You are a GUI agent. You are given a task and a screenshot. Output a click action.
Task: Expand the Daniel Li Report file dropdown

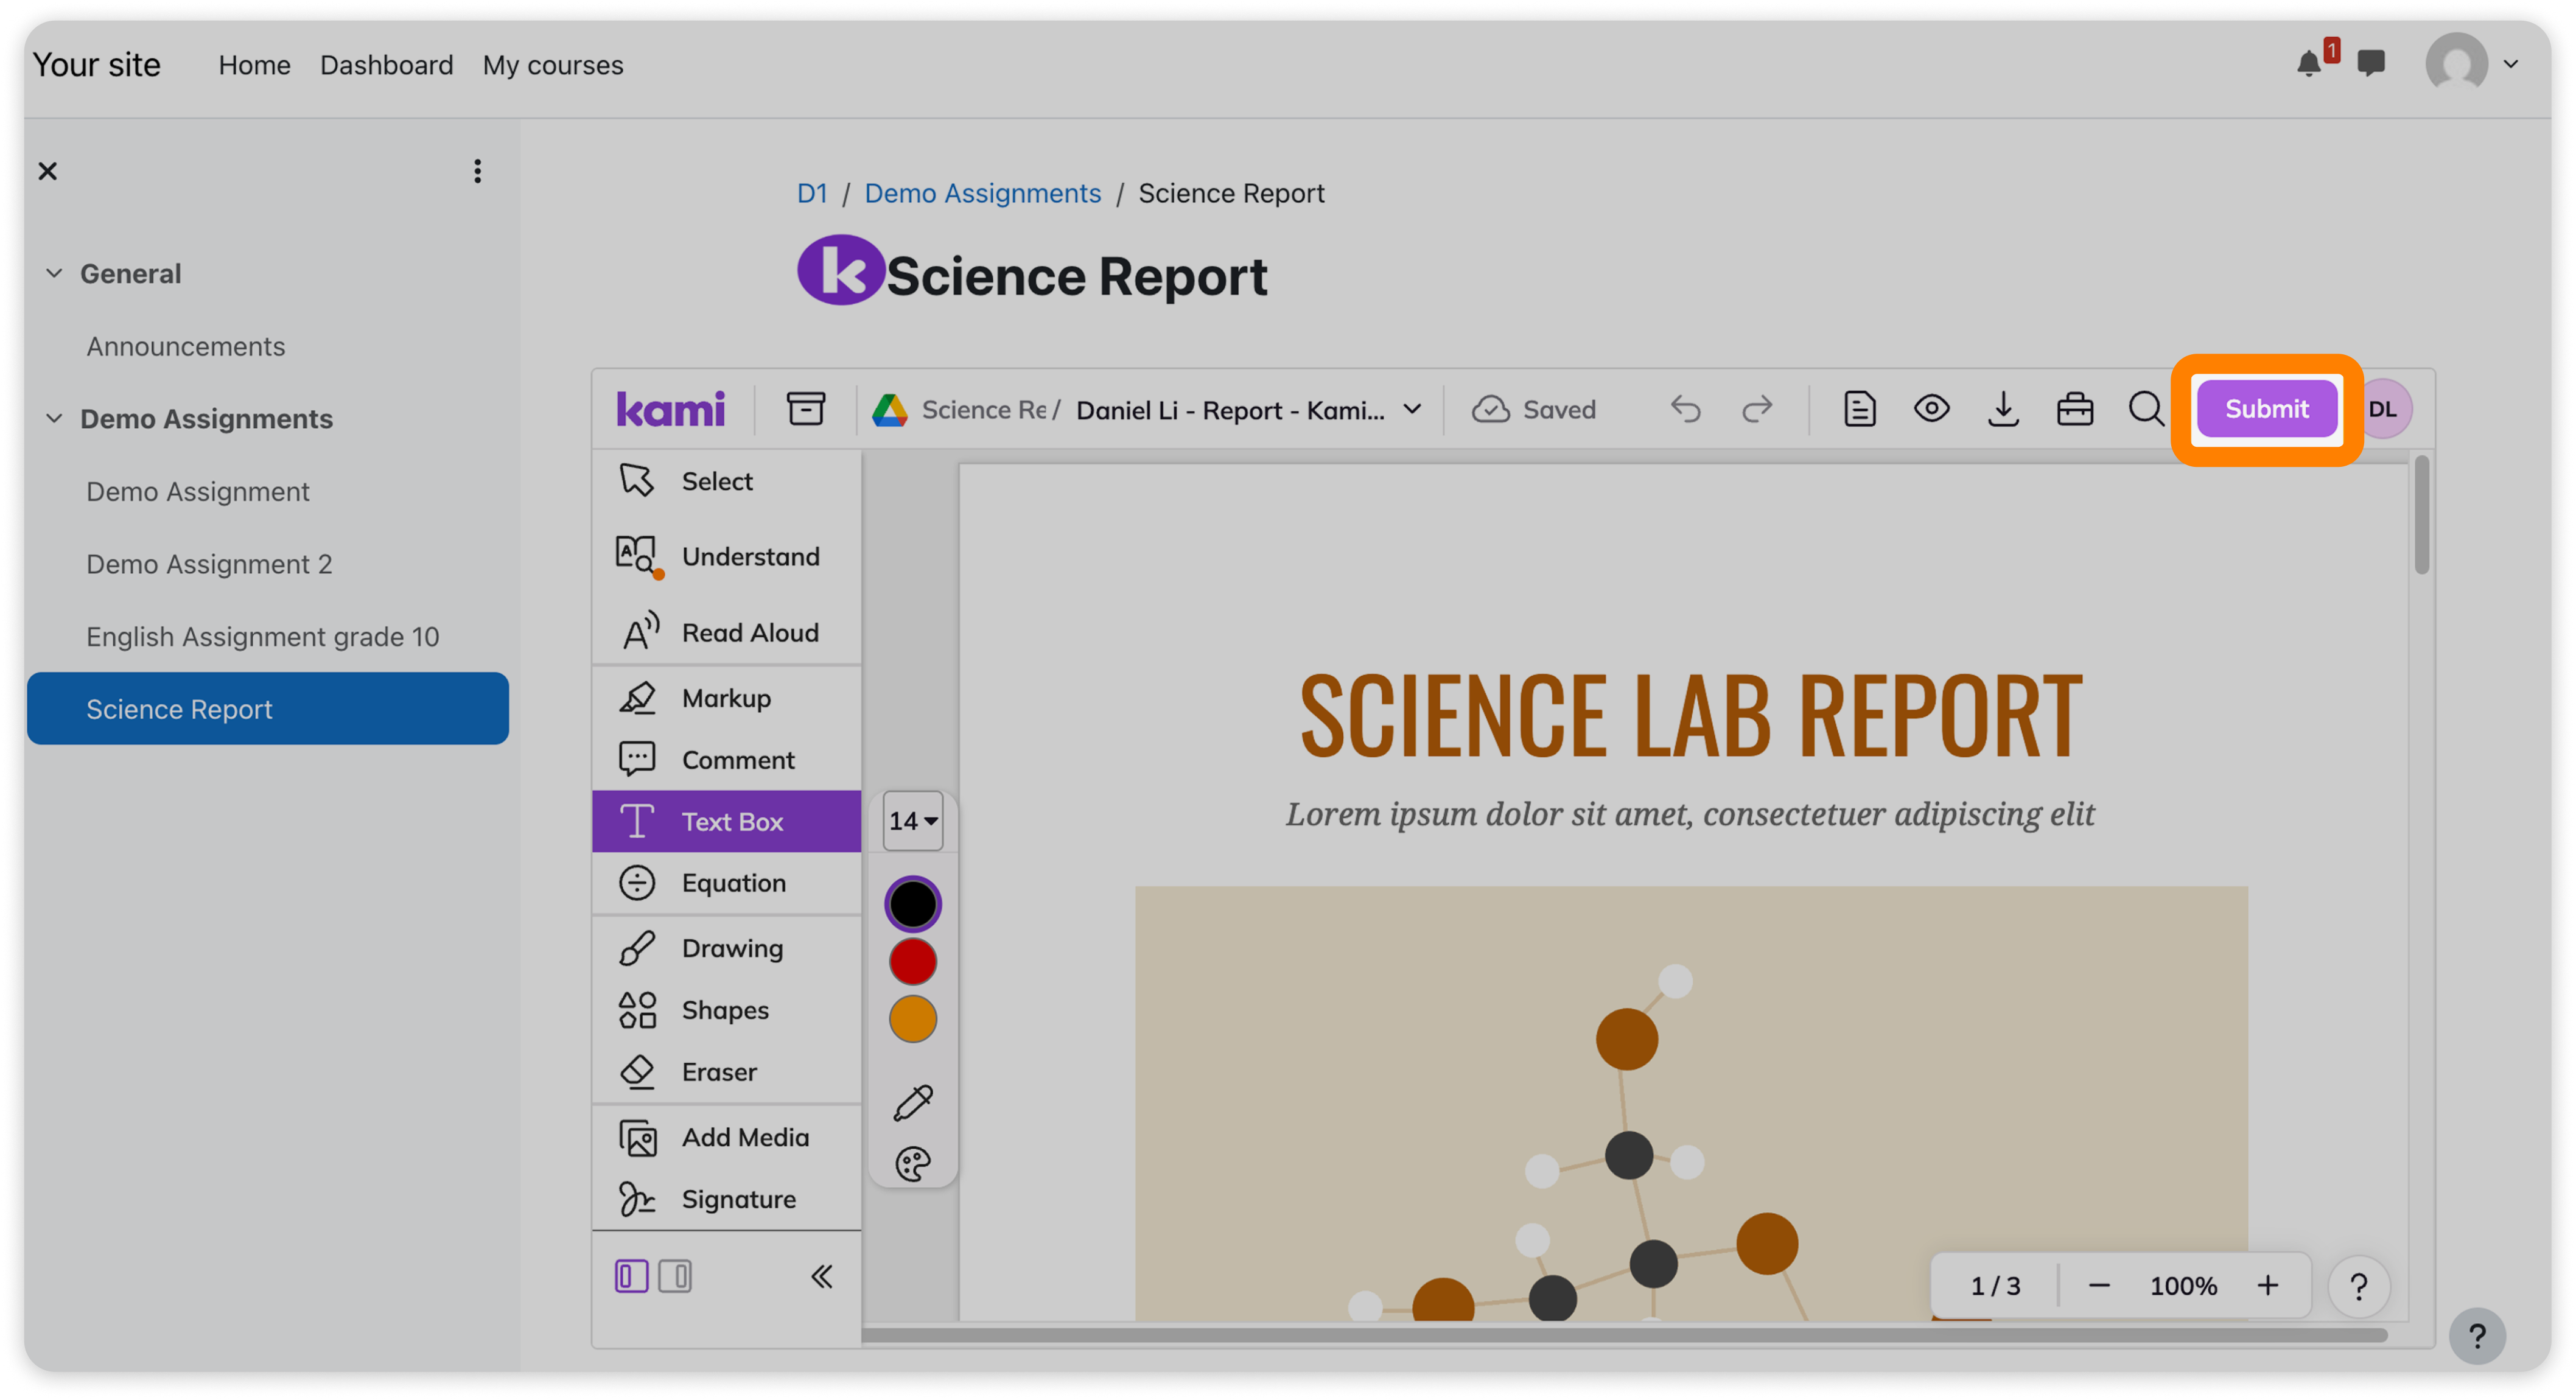[x=1412, y=408]
